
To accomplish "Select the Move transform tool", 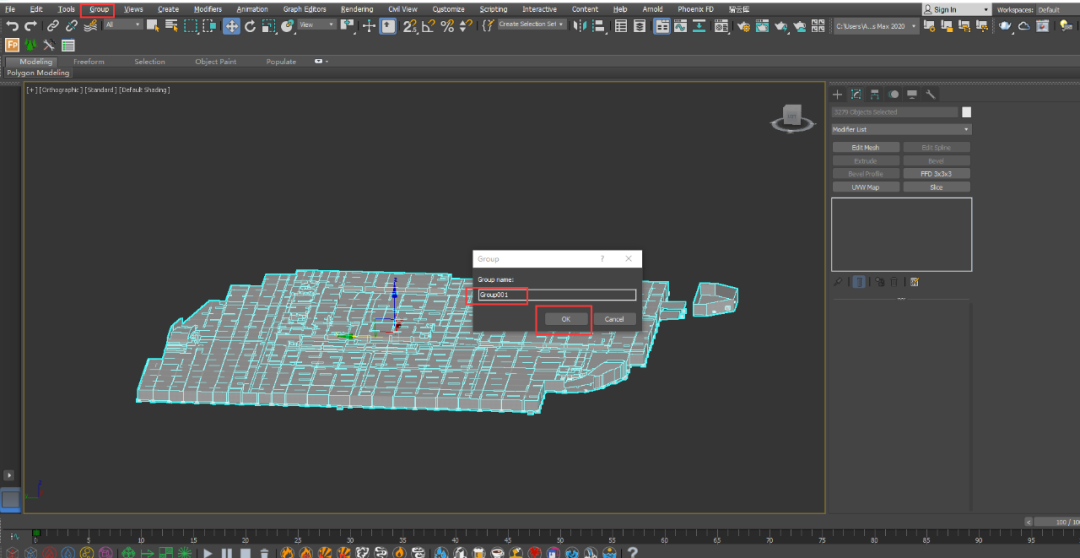I will pyautogui.click(x=231, y=26).
